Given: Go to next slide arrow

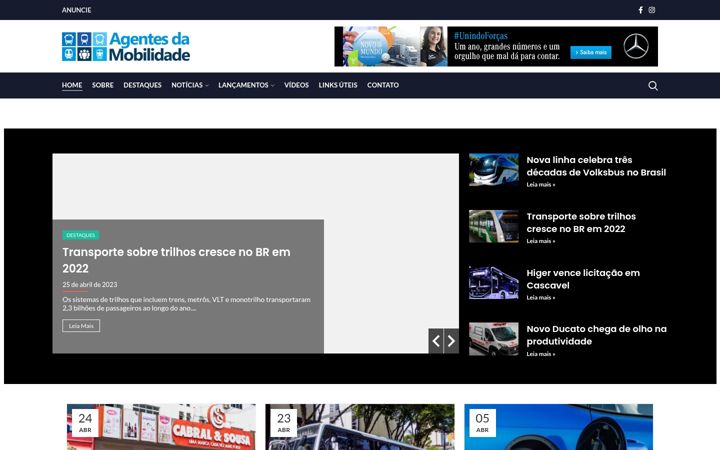Looking at the screenshot, I should [x=451, y=341].
